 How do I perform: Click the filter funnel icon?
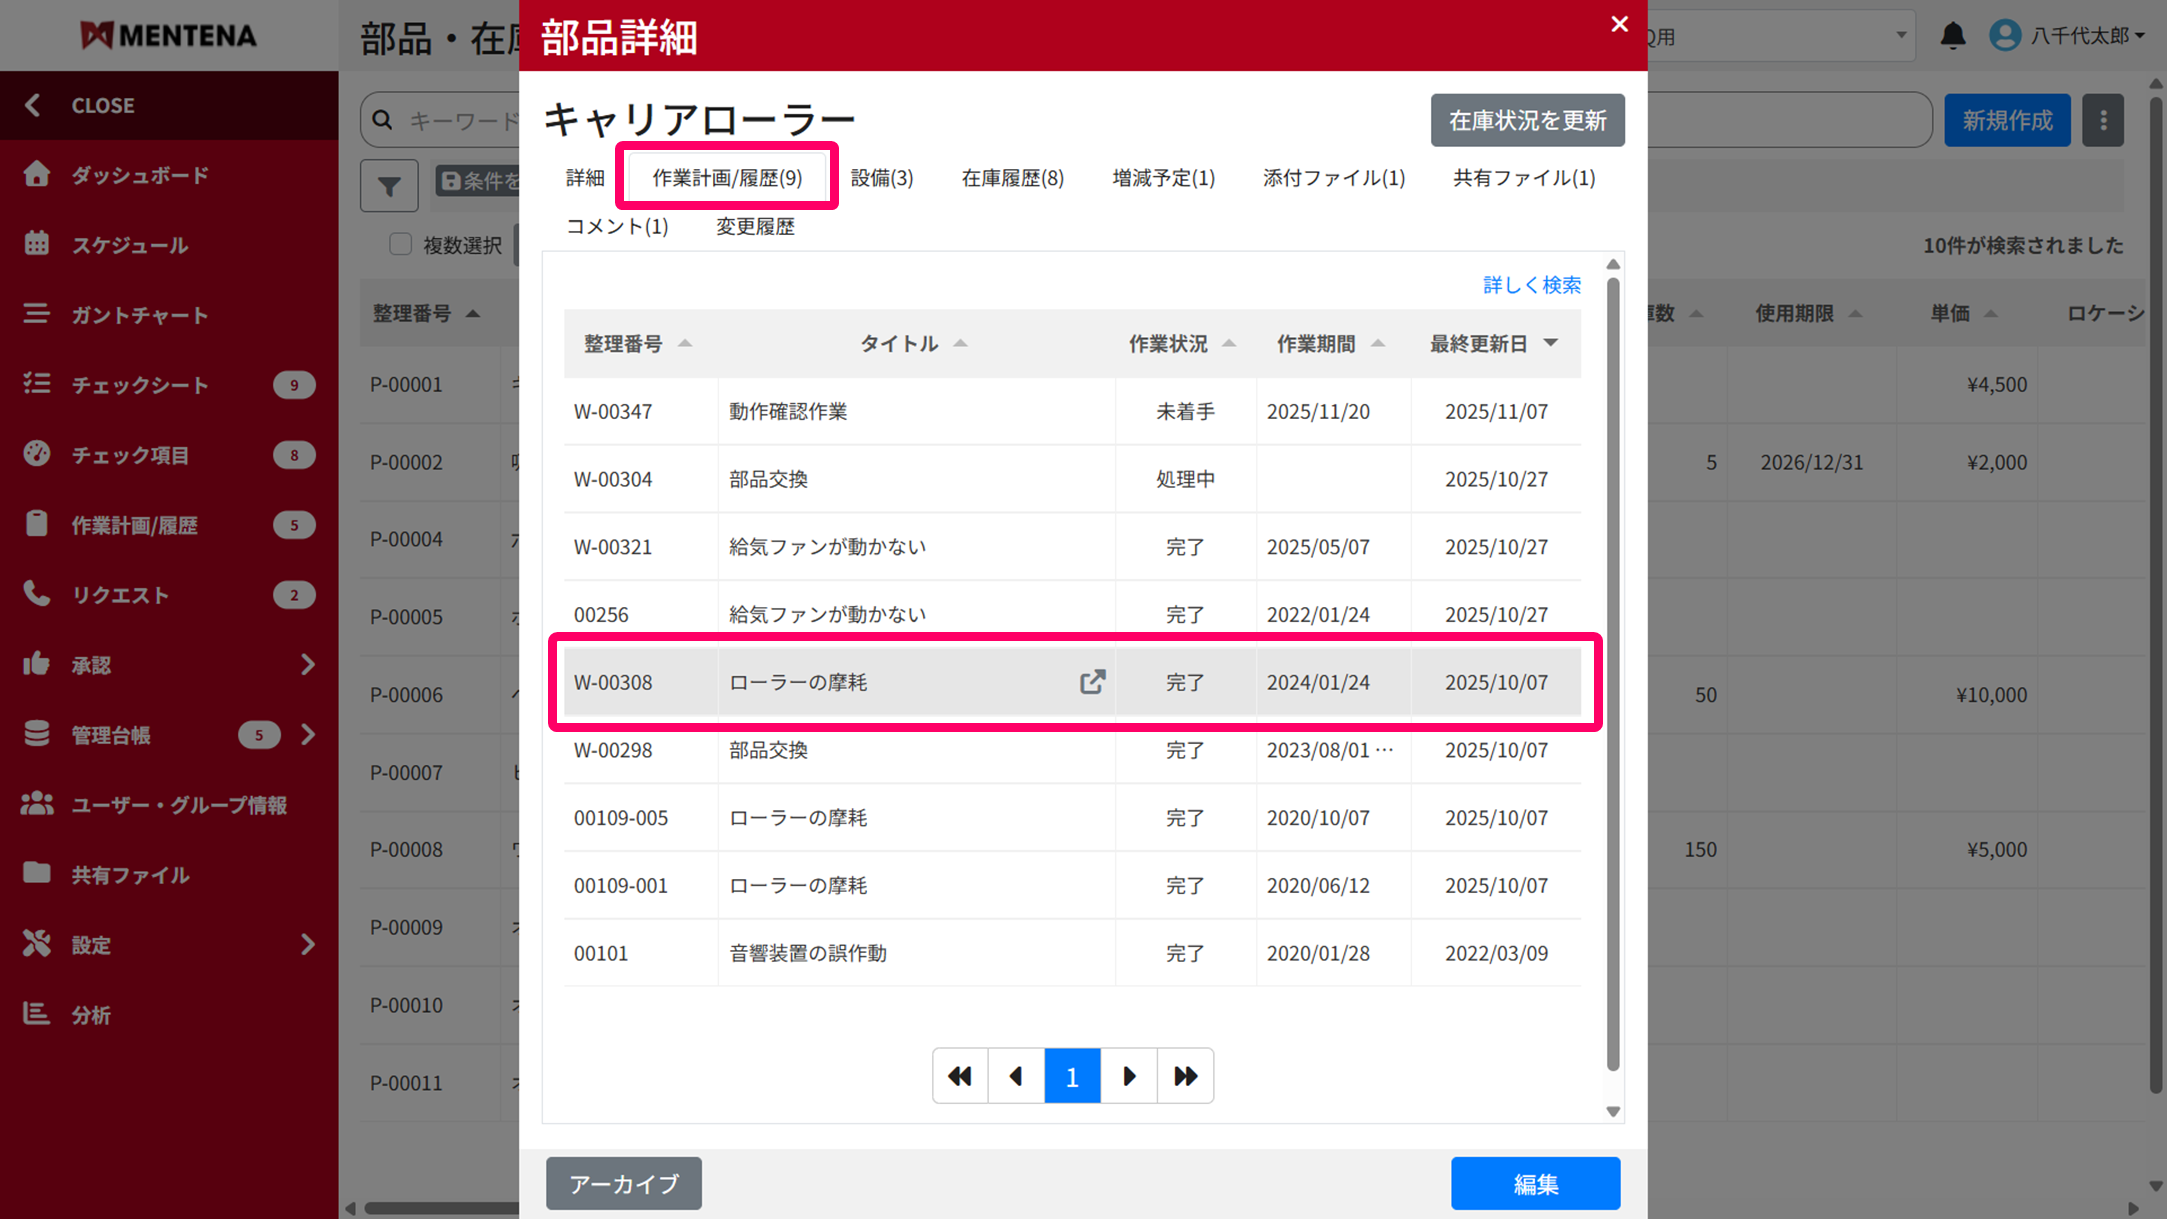[x=389, y=186]
